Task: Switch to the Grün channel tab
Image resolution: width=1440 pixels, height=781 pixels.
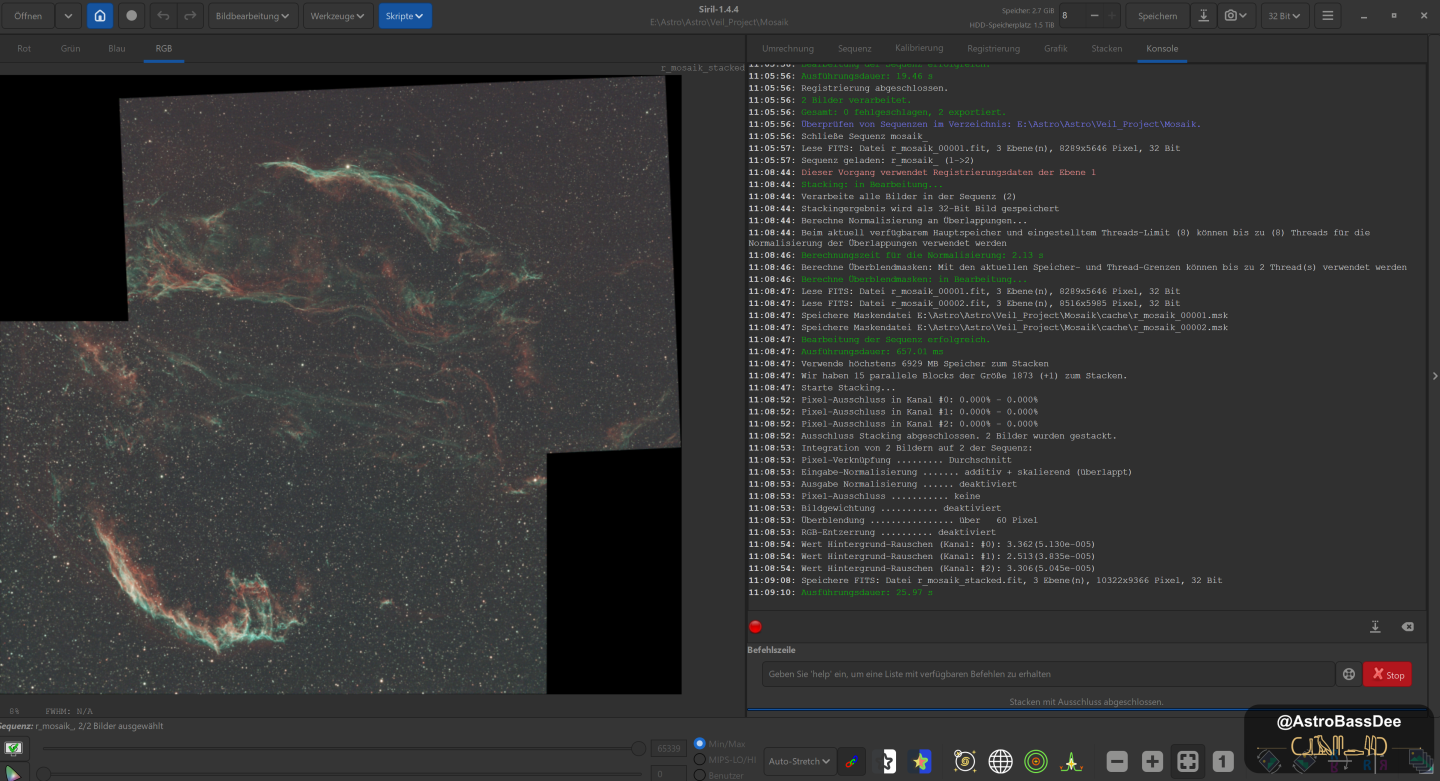Action: (70, 48)
